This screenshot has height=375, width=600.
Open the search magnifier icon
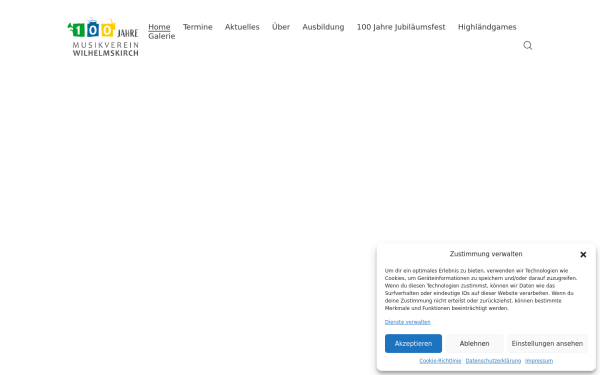[528, 46]
